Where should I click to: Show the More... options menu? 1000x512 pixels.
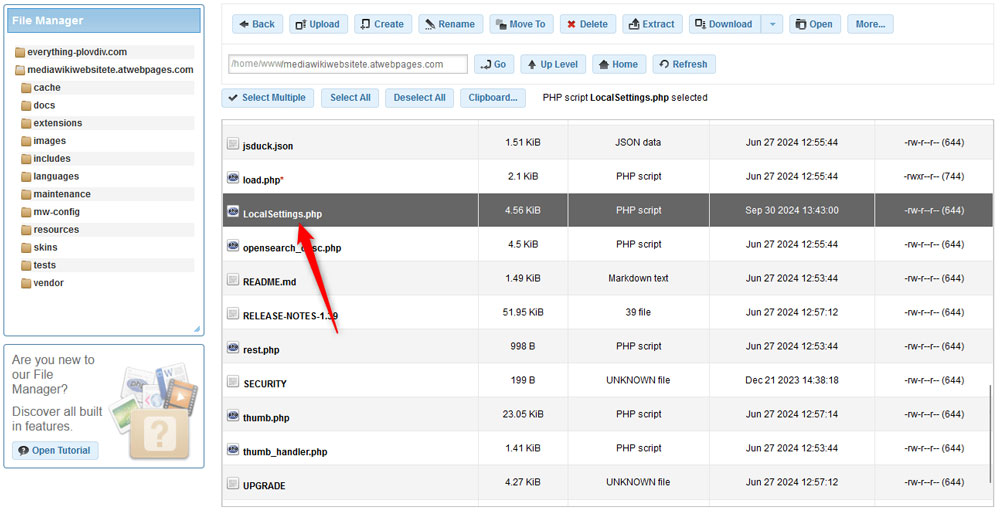point(870,24)
